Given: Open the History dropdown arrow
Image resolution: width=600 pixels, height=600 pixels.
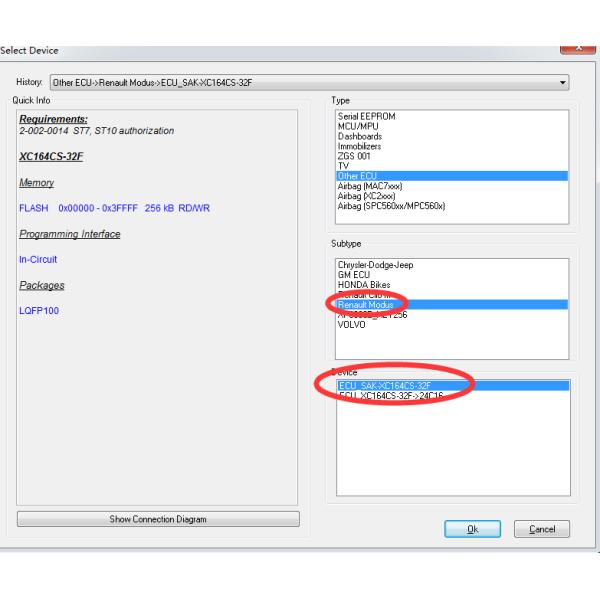Looking at the screenshot, I should pyautogui.click(x=563, y=81).
